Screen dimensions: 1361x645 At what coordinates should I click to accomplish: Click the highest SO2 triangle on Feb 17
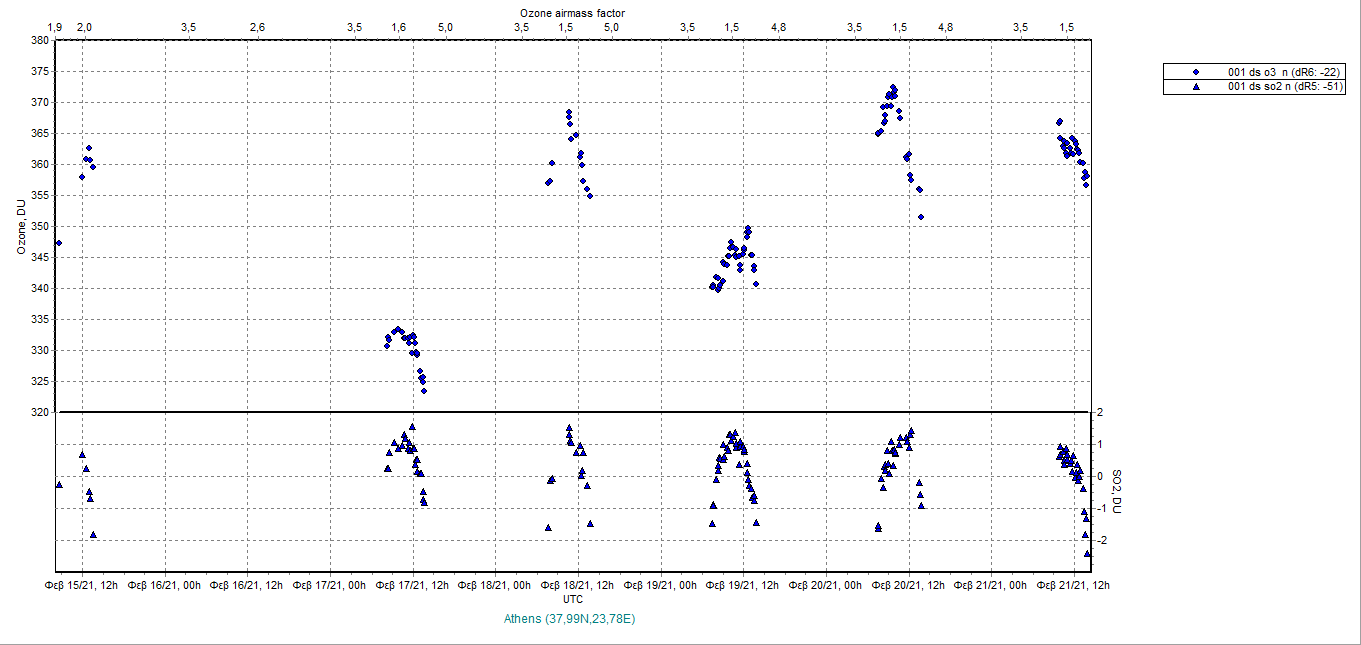click(x=412, y=426)
